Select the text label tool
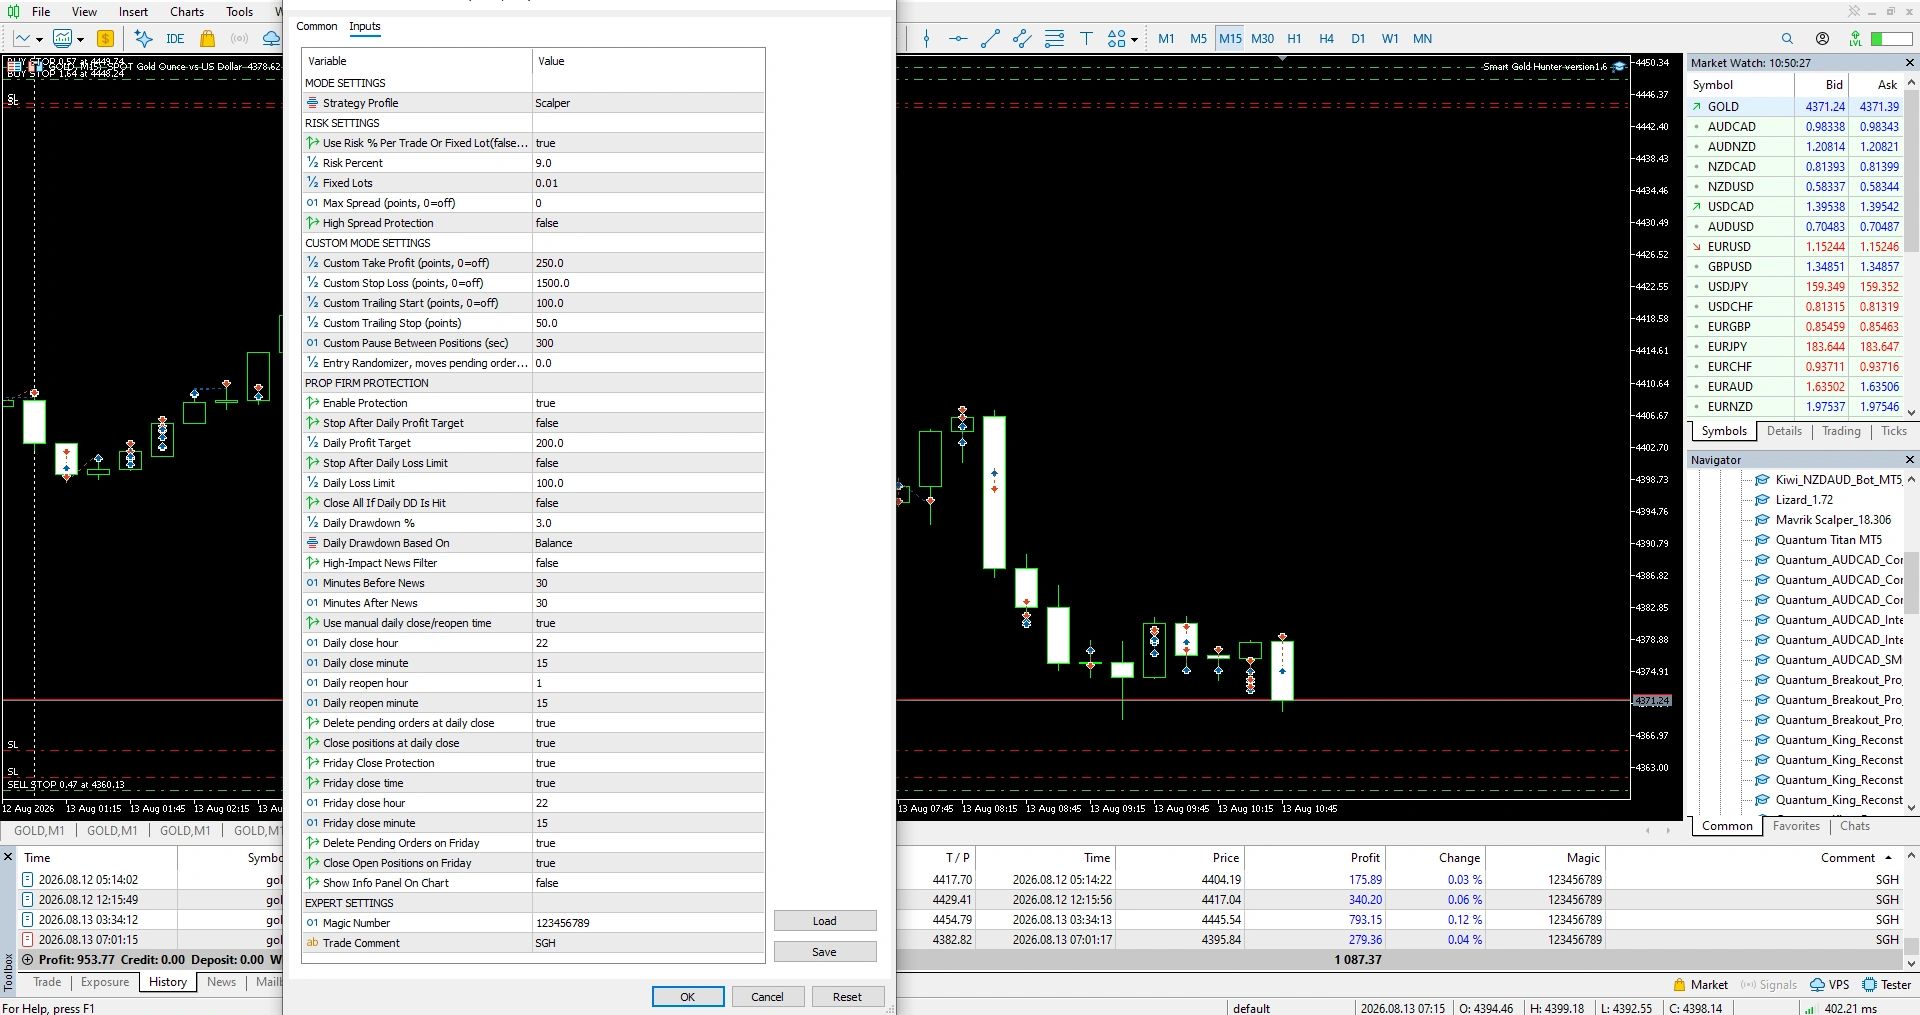Image resolution: width=1920 pixels, height=1015 pixels. tap(1086, 39)
